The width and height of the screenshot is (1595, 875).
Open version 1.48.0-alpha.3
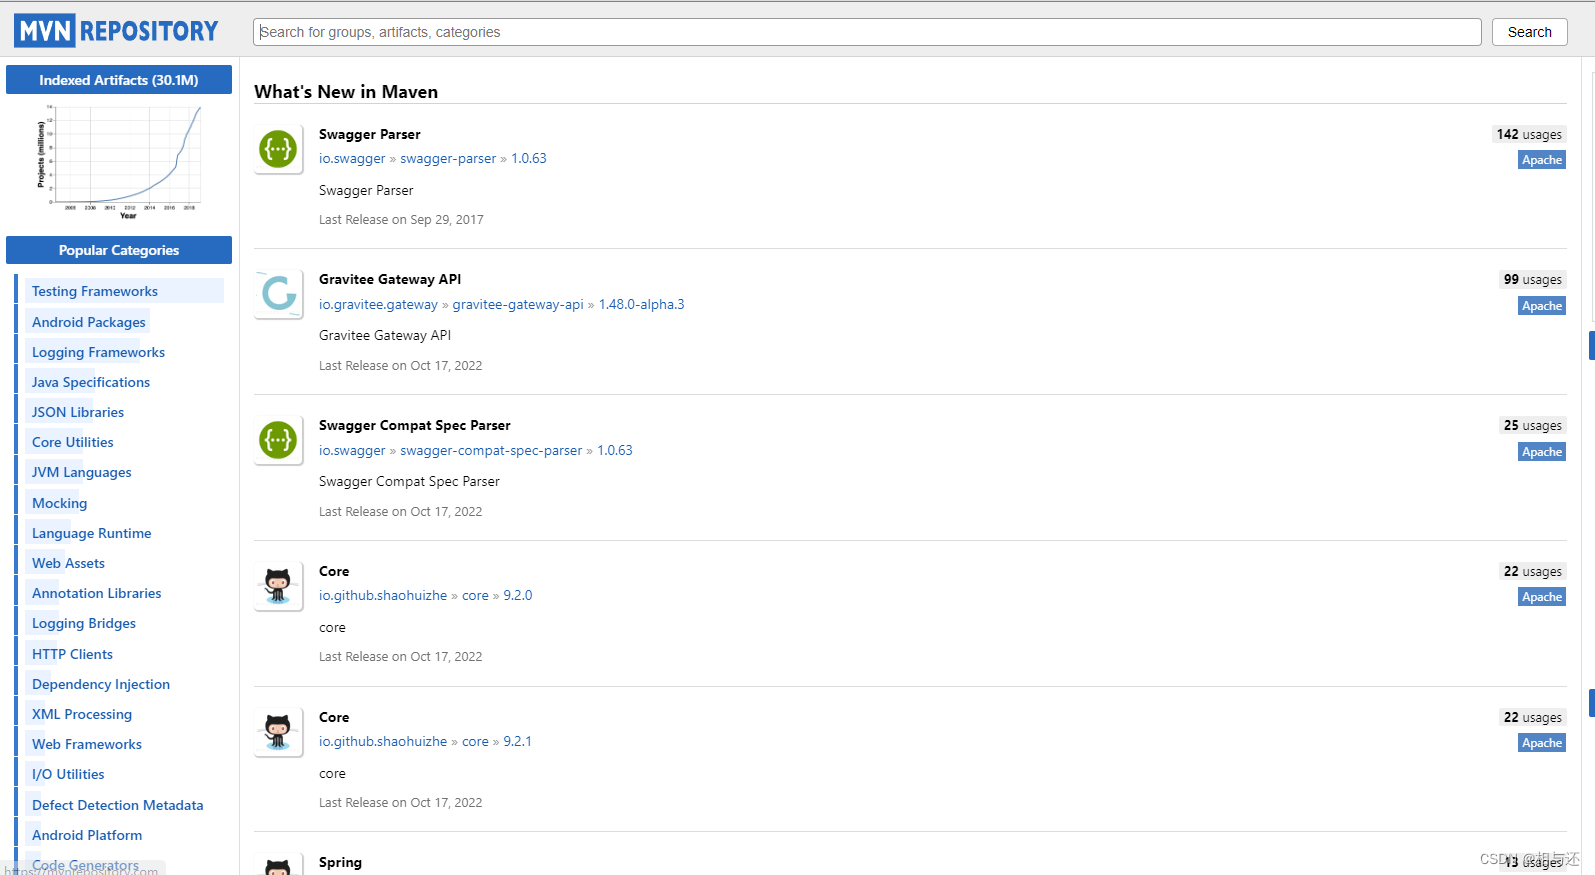click(642, 304)
